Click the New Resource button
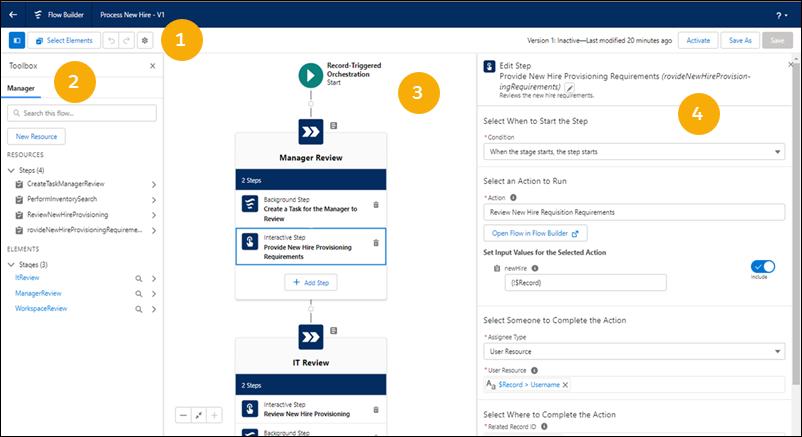 [37, 135]
